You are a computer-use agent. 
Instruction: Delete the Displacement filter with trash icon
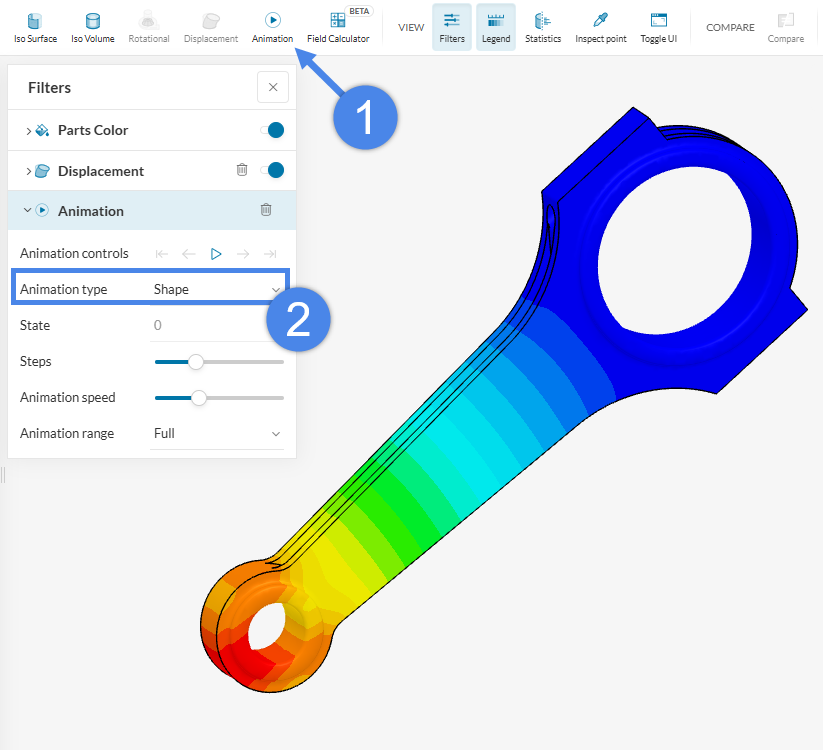[x=242, y=170]
